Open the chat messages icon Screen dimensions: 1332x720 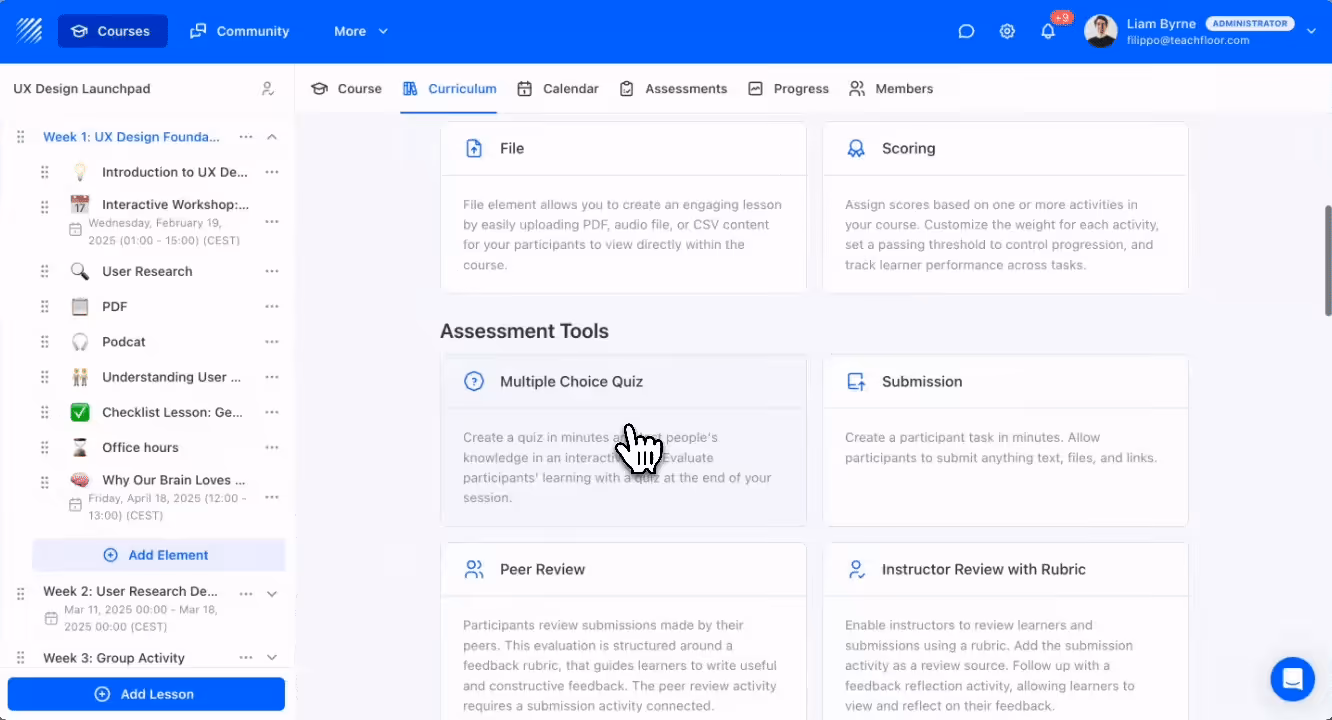[x=966, y=31]
